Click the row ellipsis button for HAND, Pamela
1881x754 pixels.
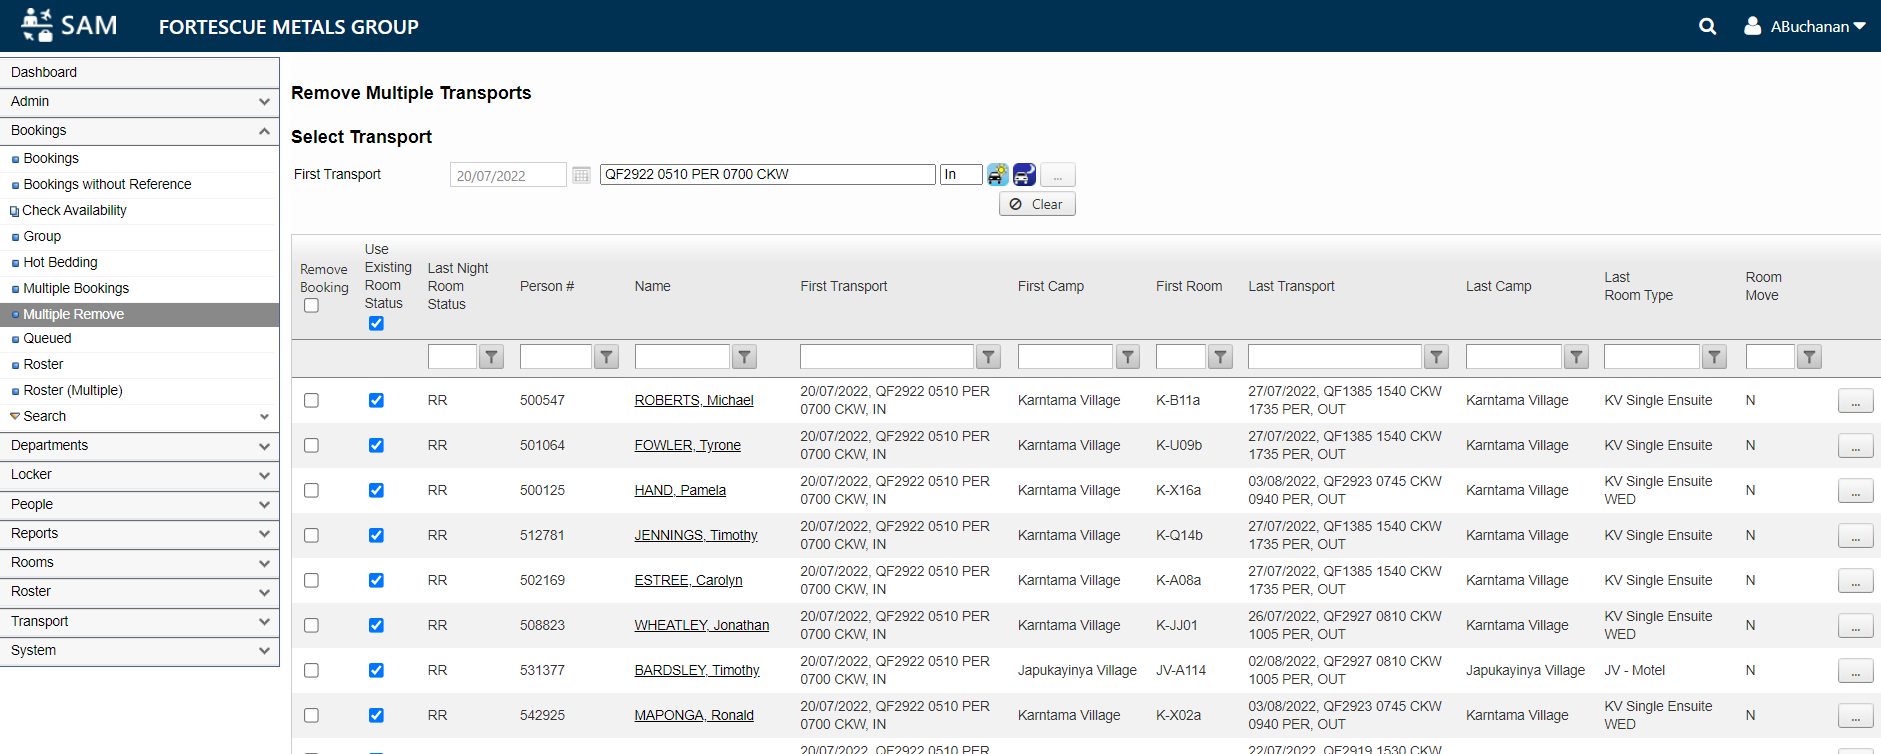click(1855, 491)
